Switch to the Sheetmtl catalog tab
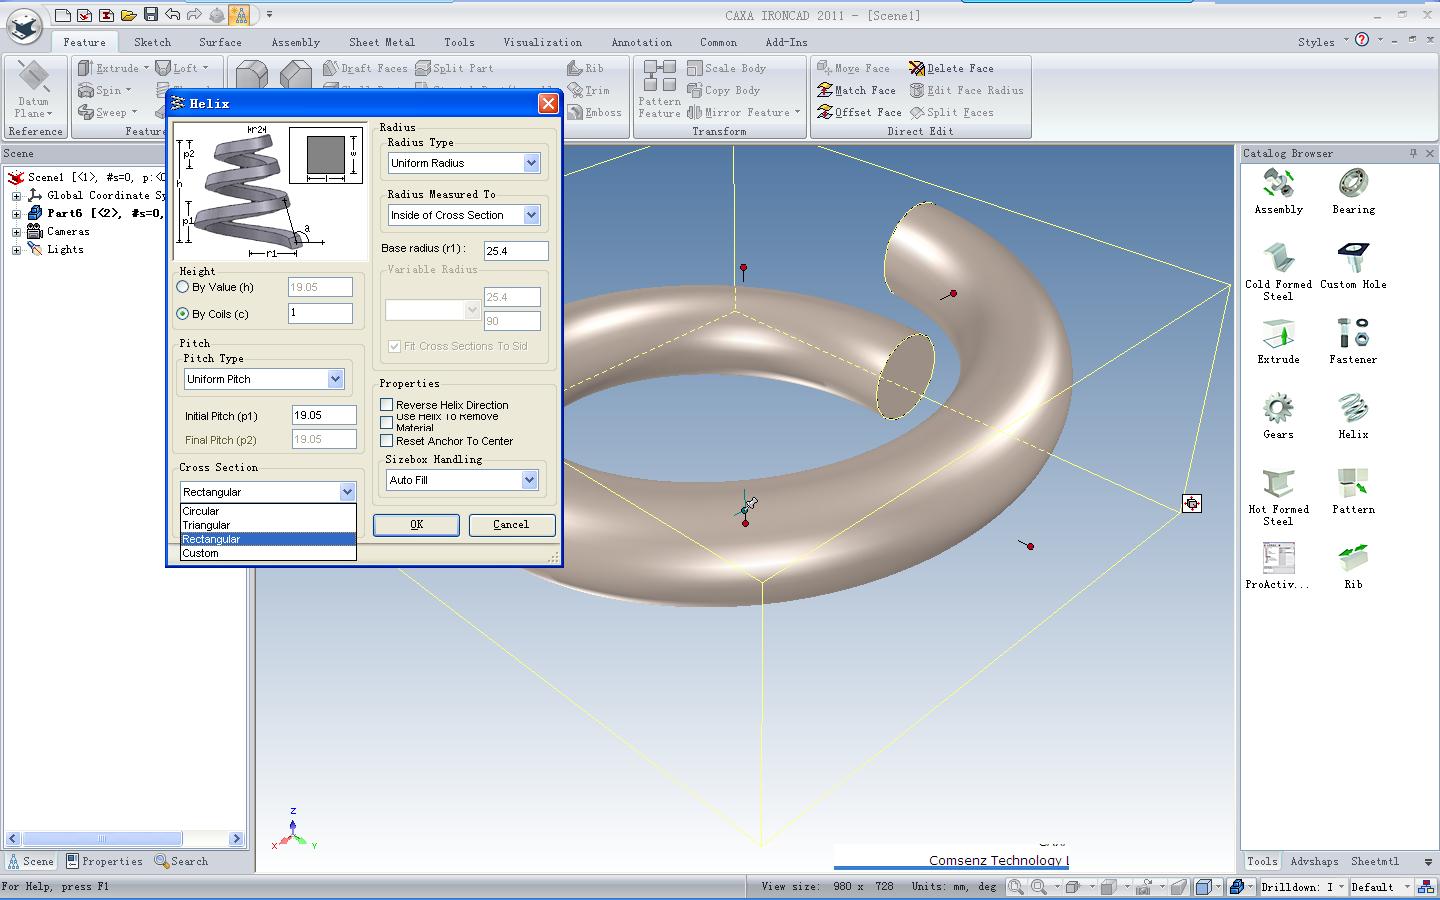 click(x=1375, y=861)
